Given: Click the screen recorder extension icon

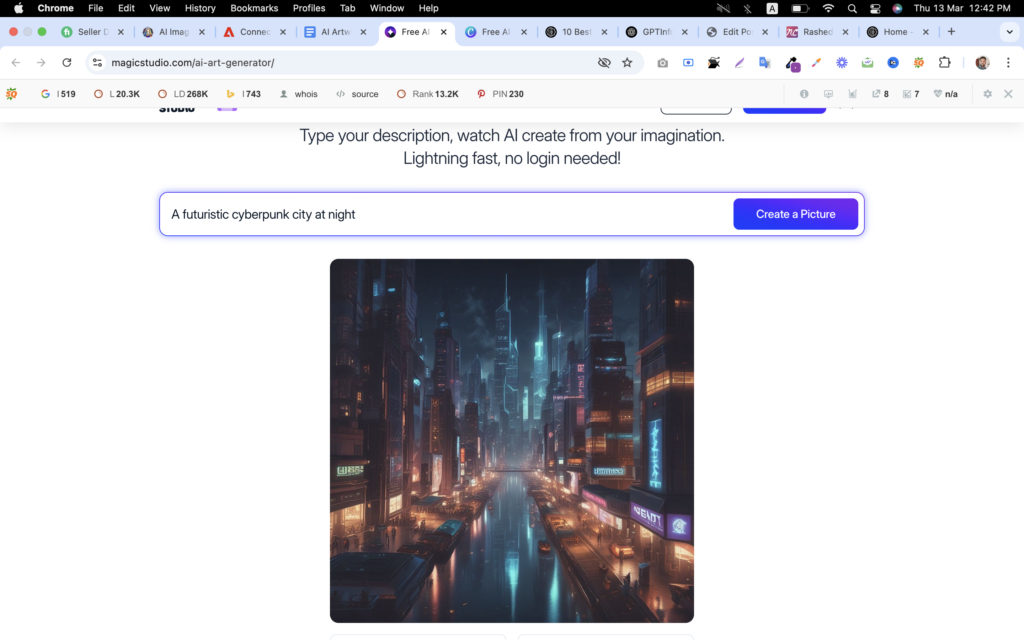Looking at the screenshot, I should tap(688, 63).
